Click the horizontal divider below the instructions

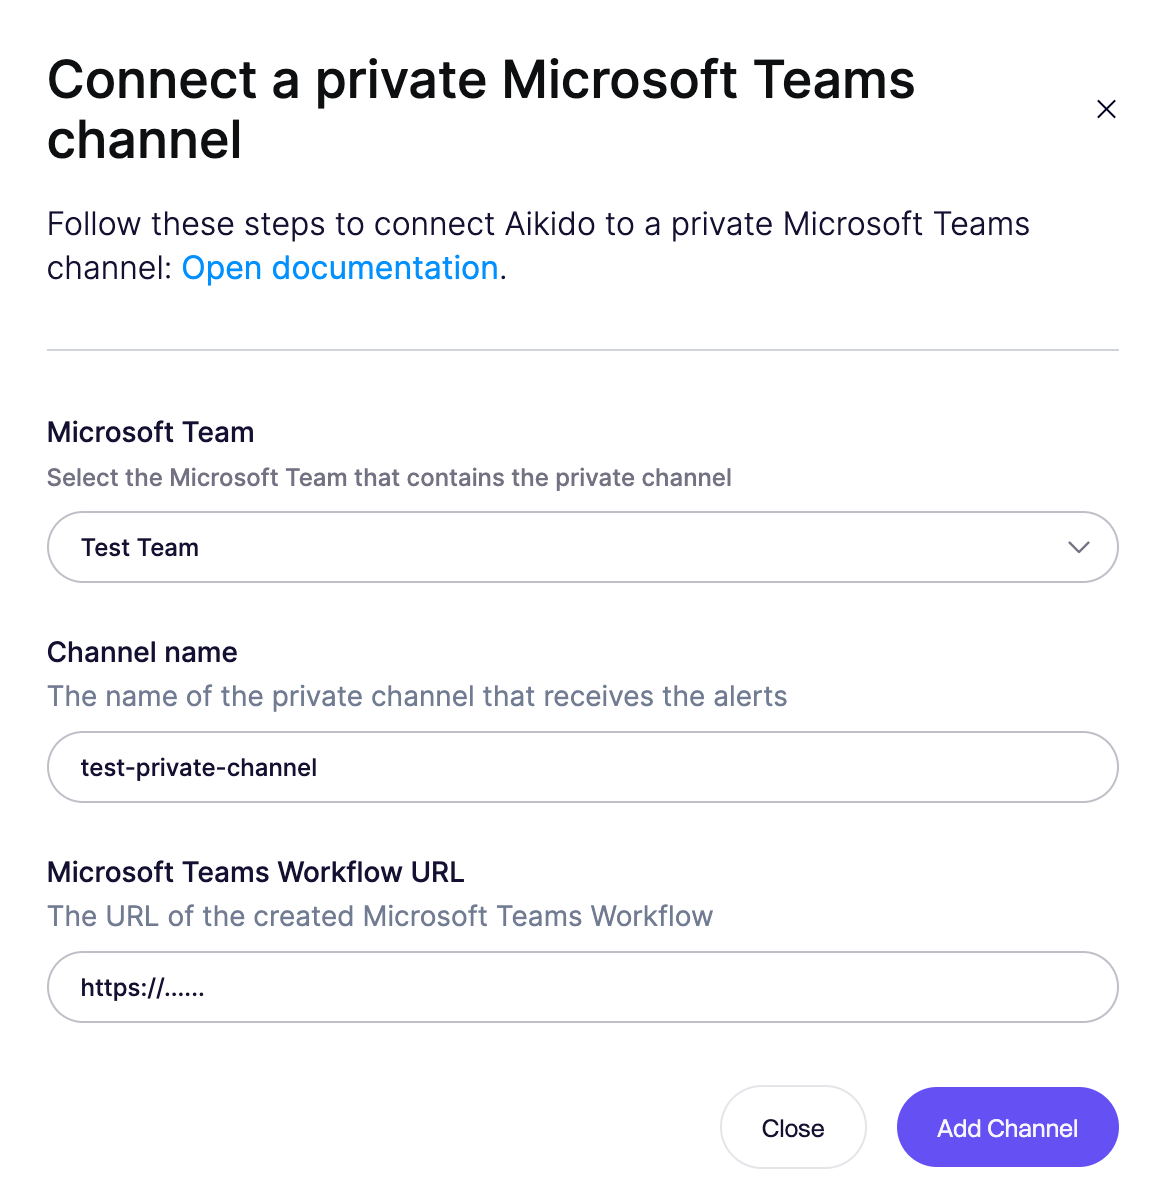click(582, 350)
